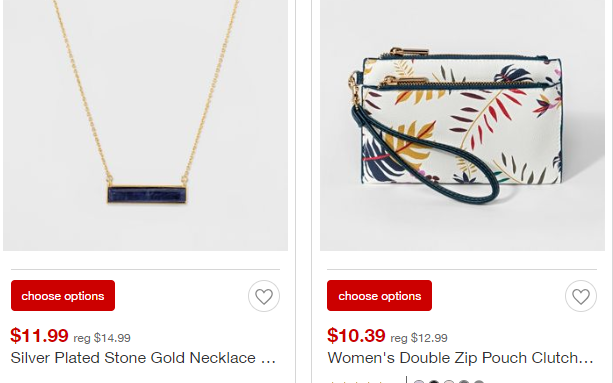Choose options for the gold necklace

63,295
